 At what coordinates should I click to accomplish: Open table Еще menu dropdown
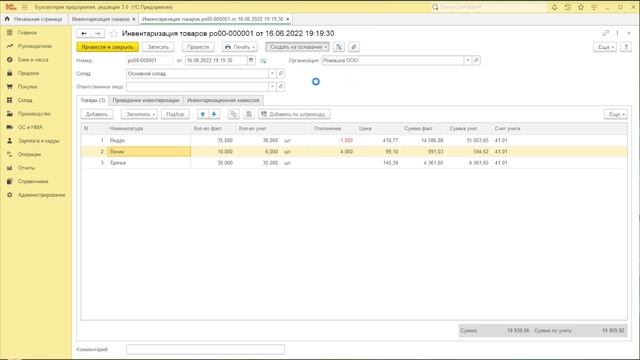(x=616, y=114)
